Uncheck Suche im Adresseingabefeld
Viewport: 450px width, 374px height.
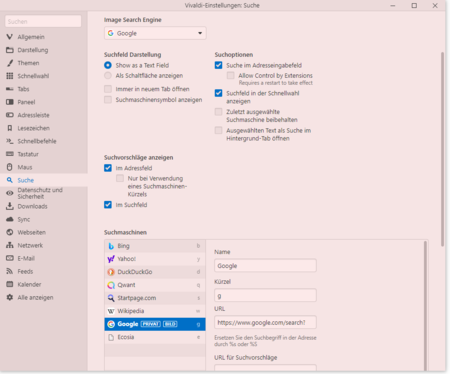point(218,65)
